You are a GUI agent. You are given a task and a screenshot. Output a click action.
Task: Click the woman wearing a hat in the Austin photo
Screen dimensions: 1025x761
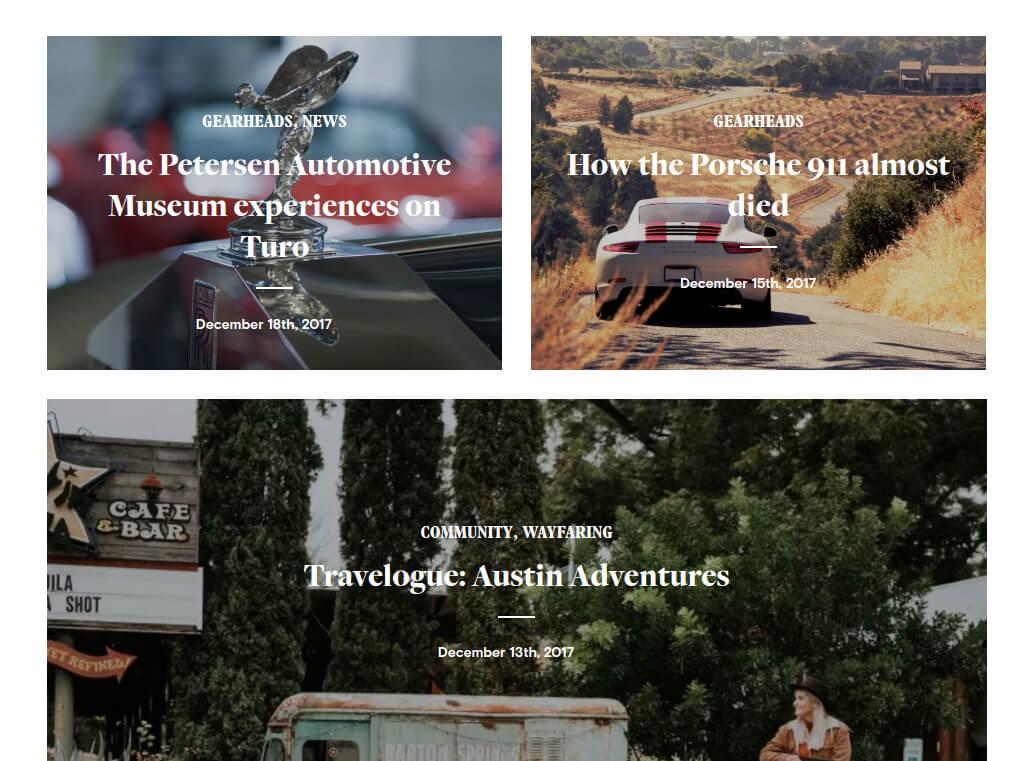807,720
